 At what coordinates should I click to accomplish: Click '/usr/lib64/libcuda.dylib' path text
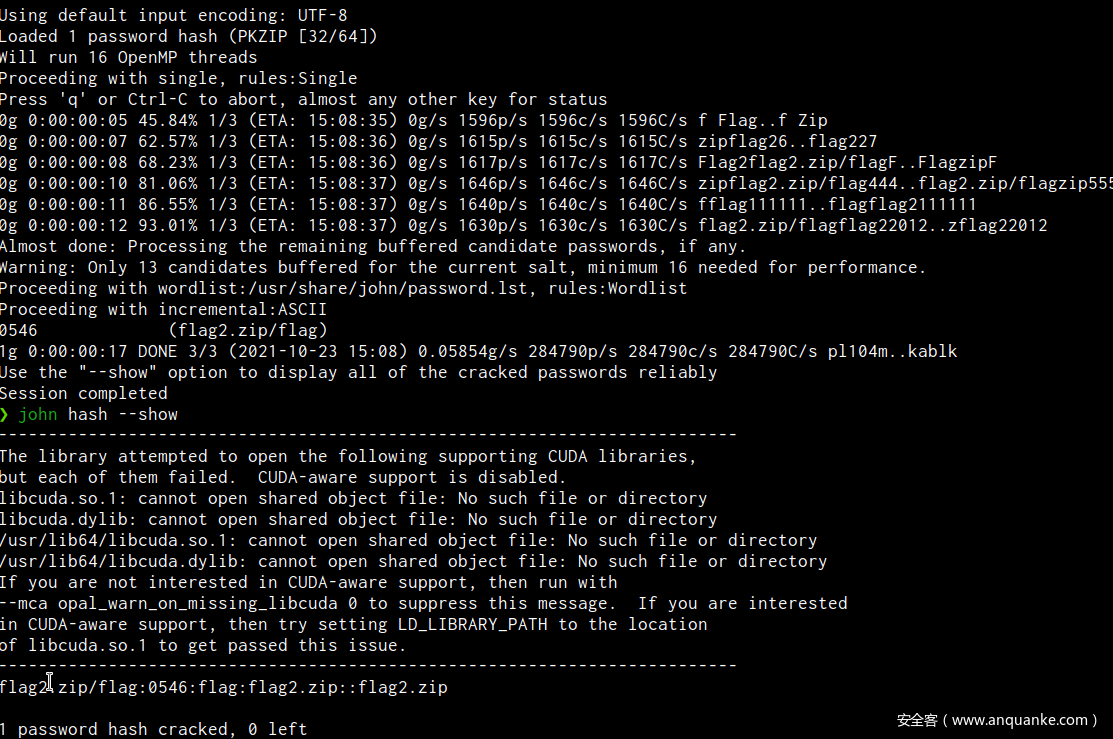pyautogui.click(x=119, y=562)
